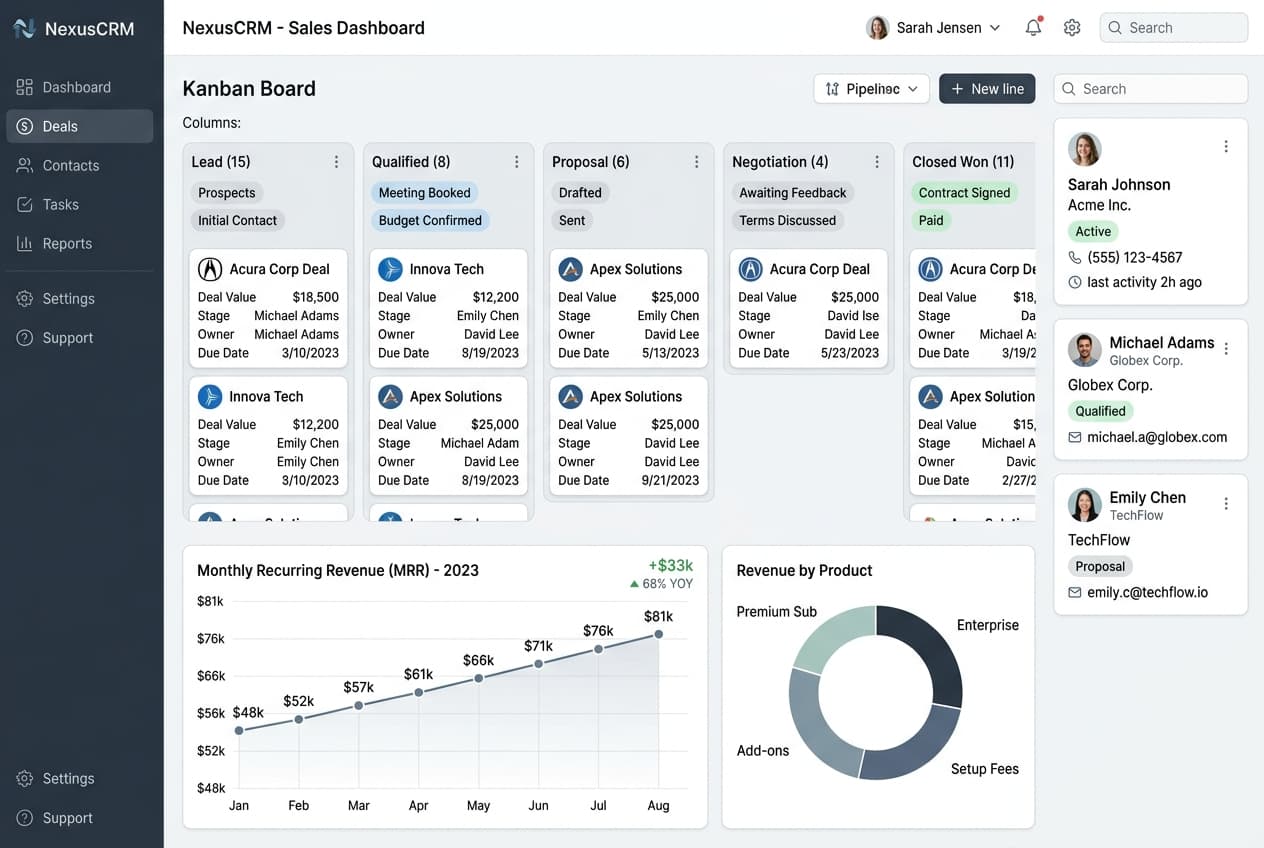This screenshot has height=848, width=1264.
Task: Open Proposal column options menu
Action: coord(697,162)
